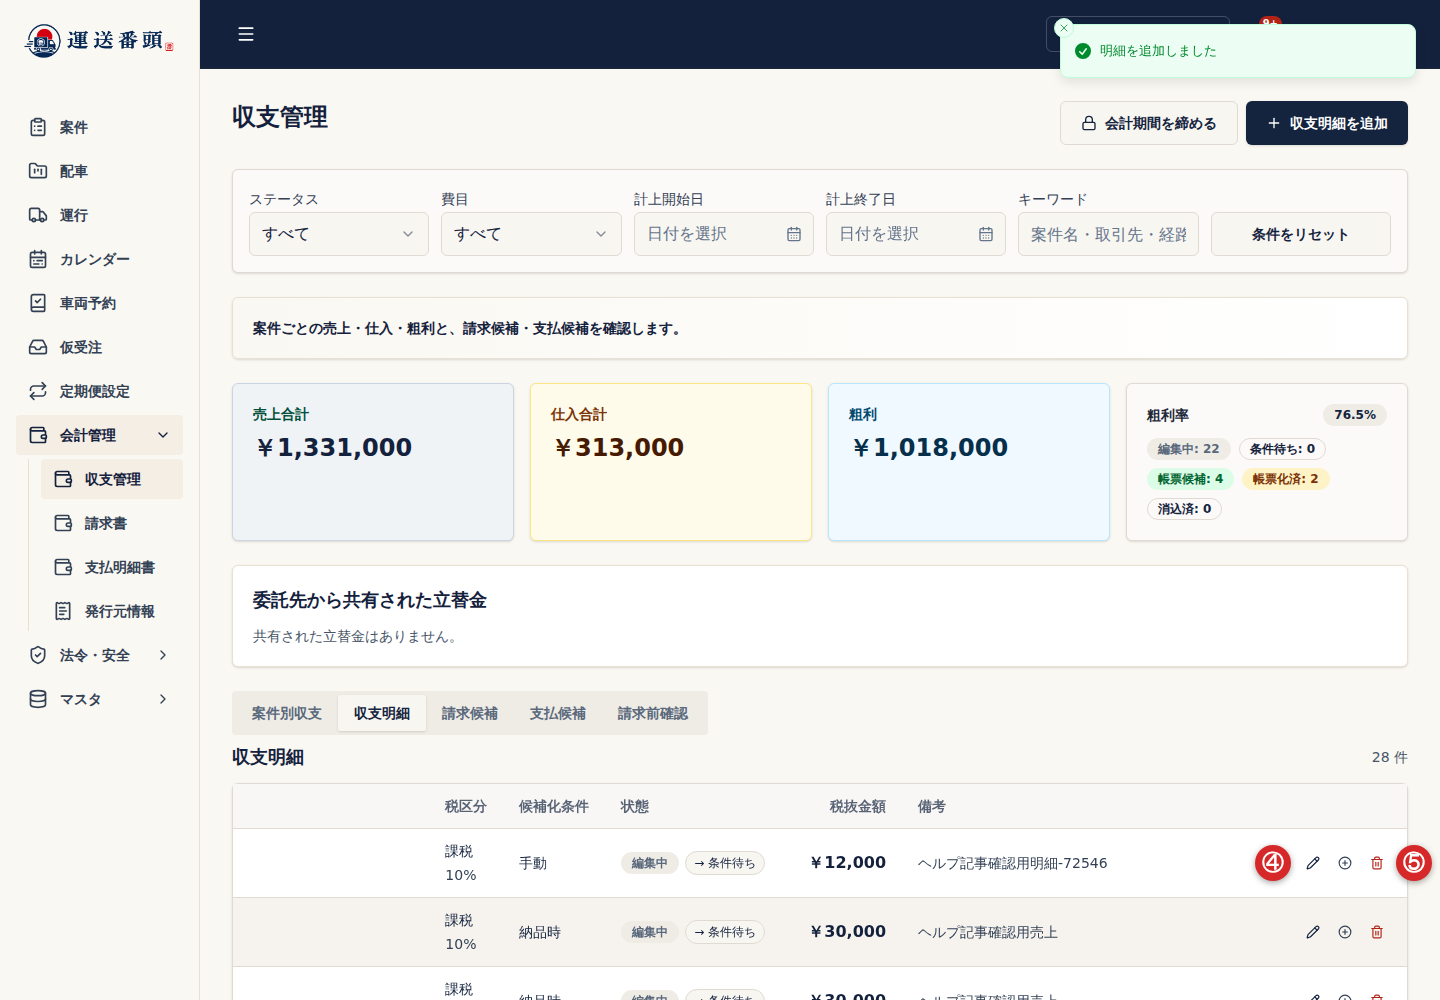Viewport: 1440px width, 1000px height.
Task: Click the 運送番頭 logo
Action: click(99, 41)
